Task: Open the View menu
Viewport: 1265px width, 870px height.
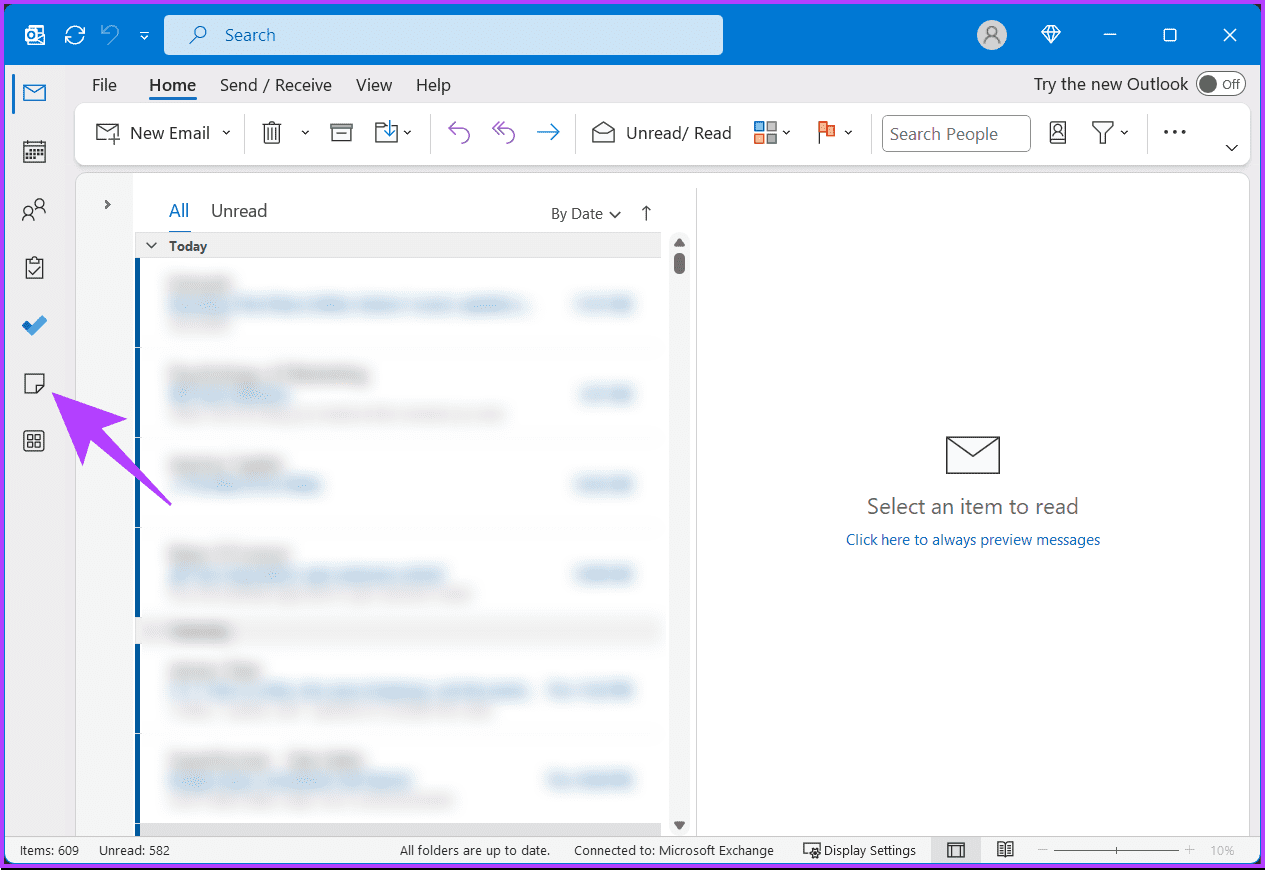Action: (x=373, y=85)
